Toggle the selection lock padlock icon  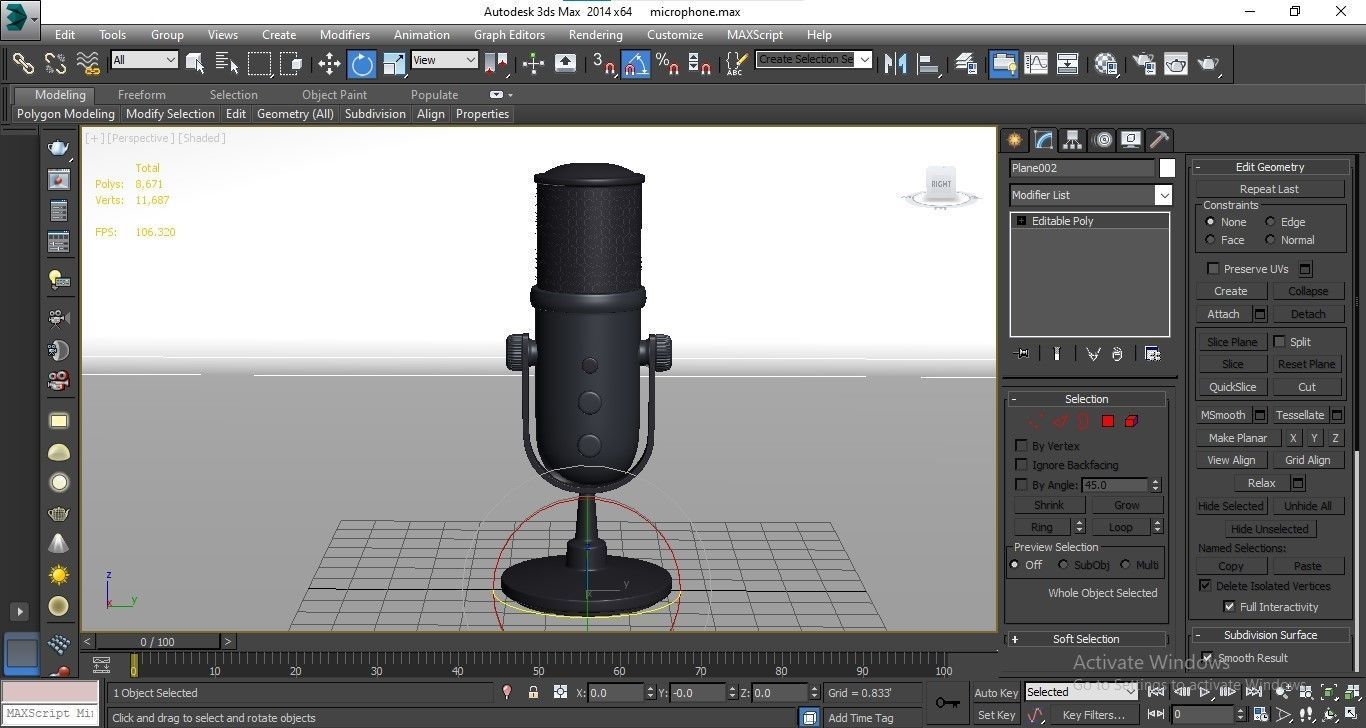click(533, 692)
